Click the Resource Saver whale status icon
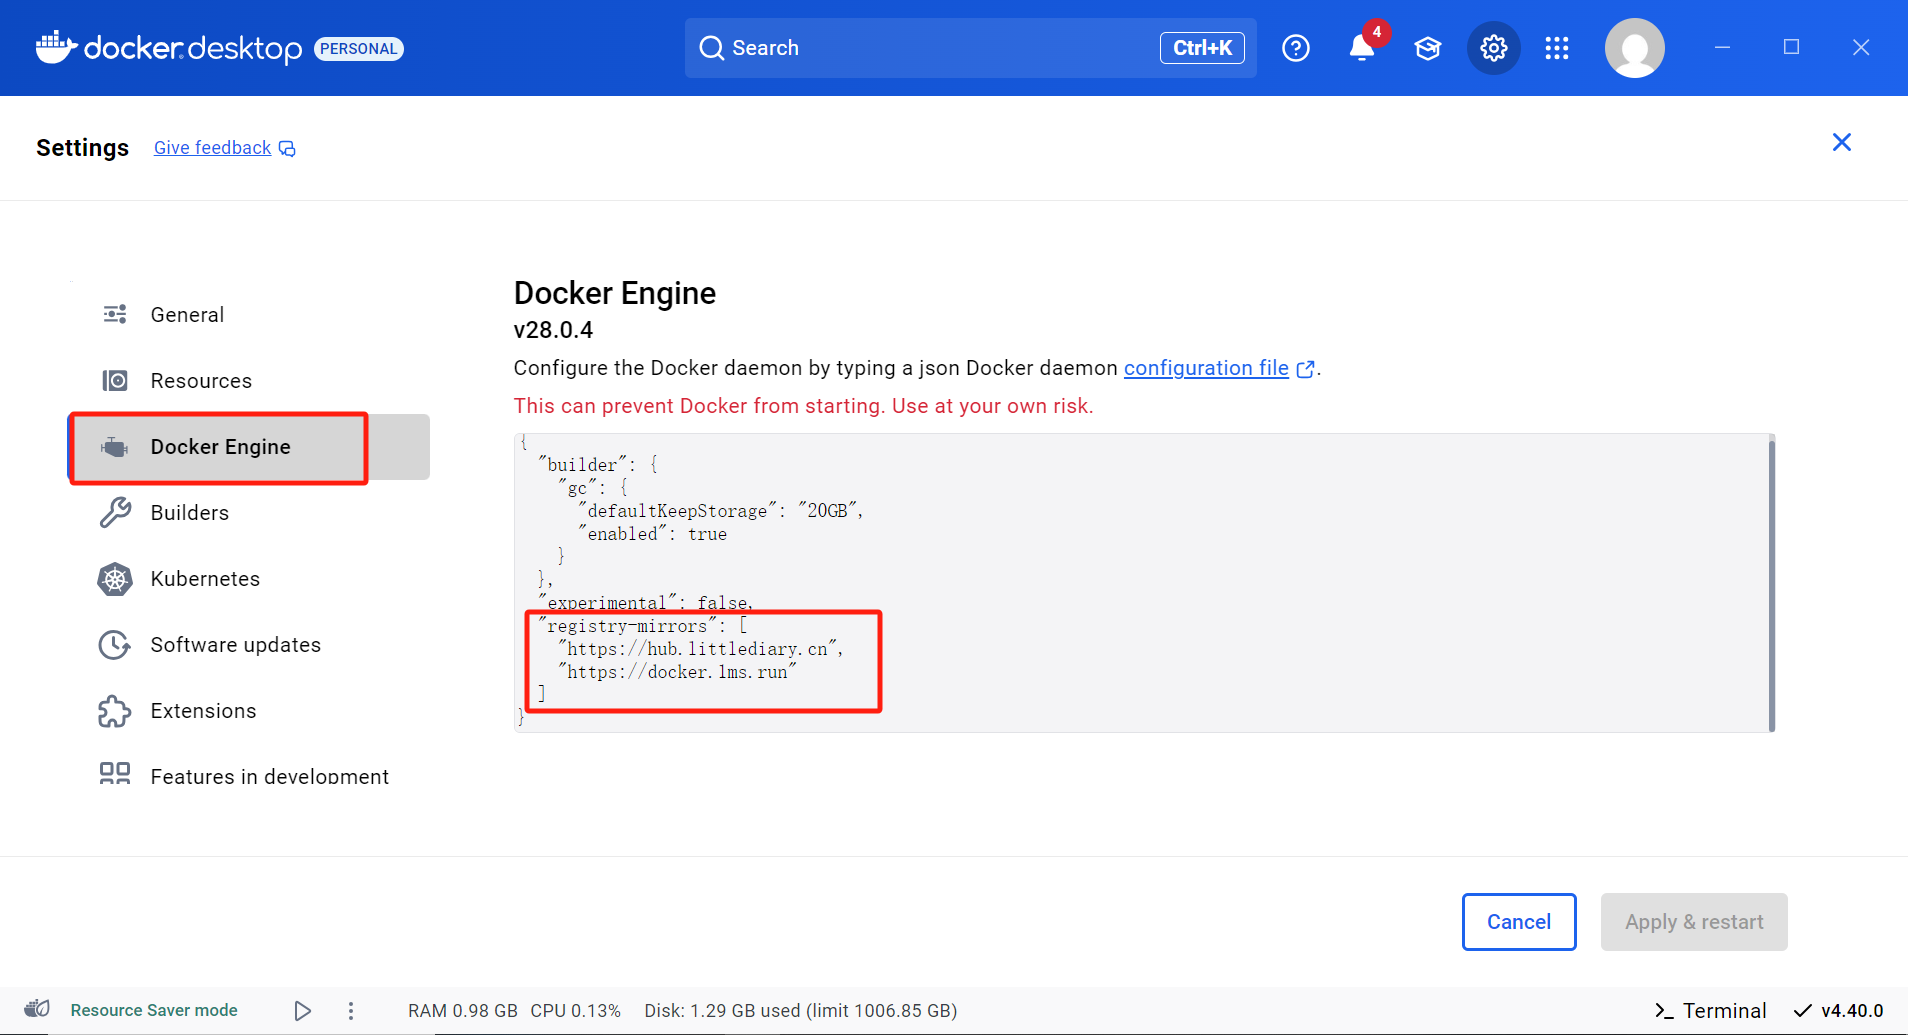 [37, 1009]
